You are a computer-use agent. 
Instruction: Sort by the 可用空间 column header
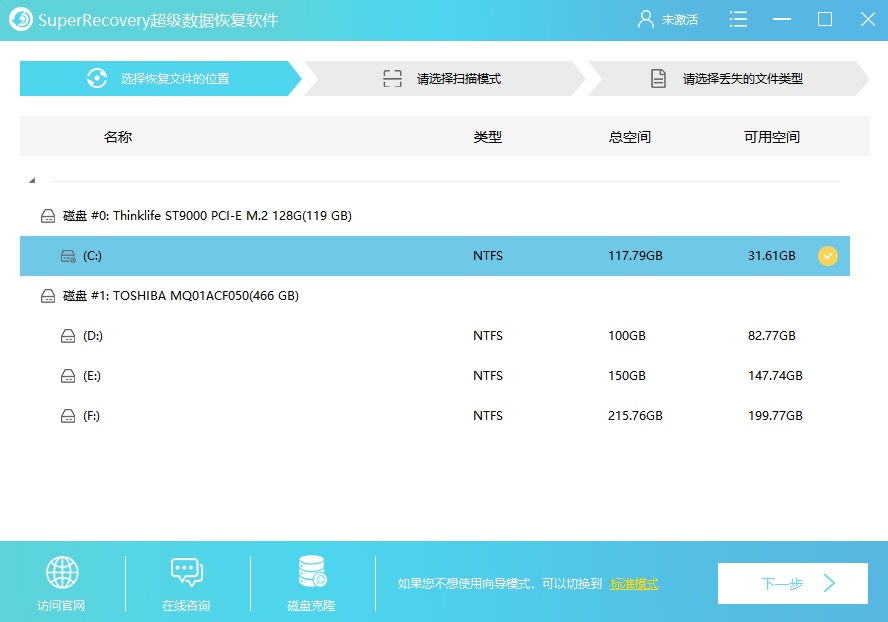click(772, 137)
